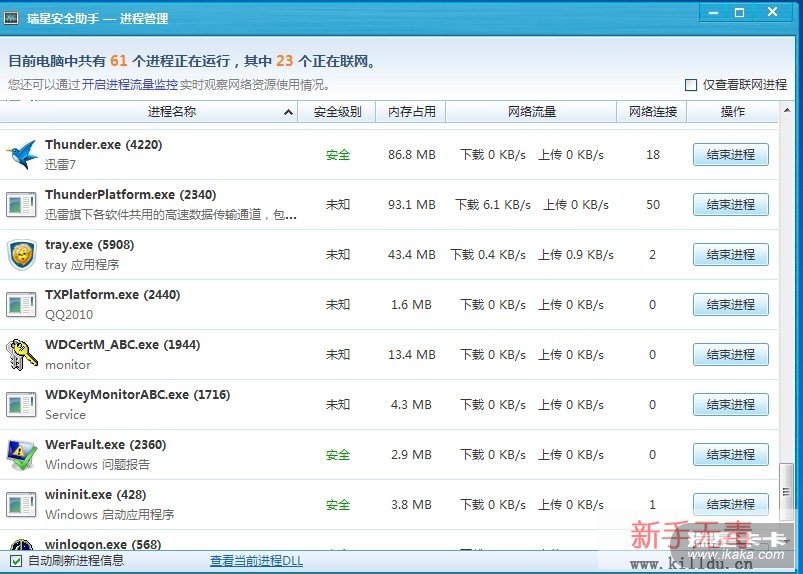The image size is (803, 574).
Task: Open the 开启进程流量监控 link
Action: [x=130, y=85]
